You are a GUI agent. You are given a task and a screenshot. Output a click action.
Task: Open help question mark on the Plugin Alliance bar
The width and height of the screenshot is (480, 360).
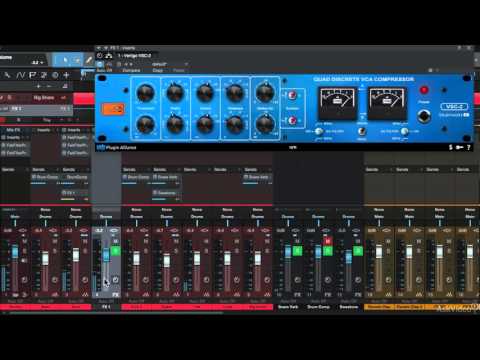click(x=469, y=147)
